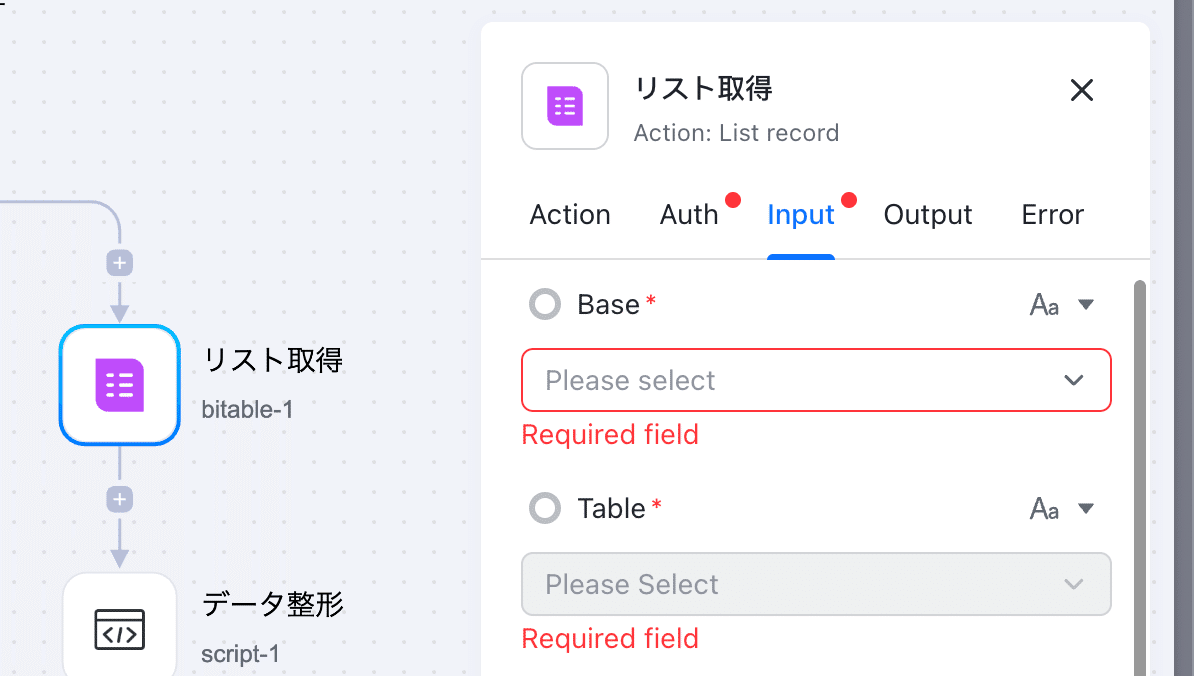Close the リスト取得 settings panel
This screenshot has width=1194, height=676.
(1081, 90)
